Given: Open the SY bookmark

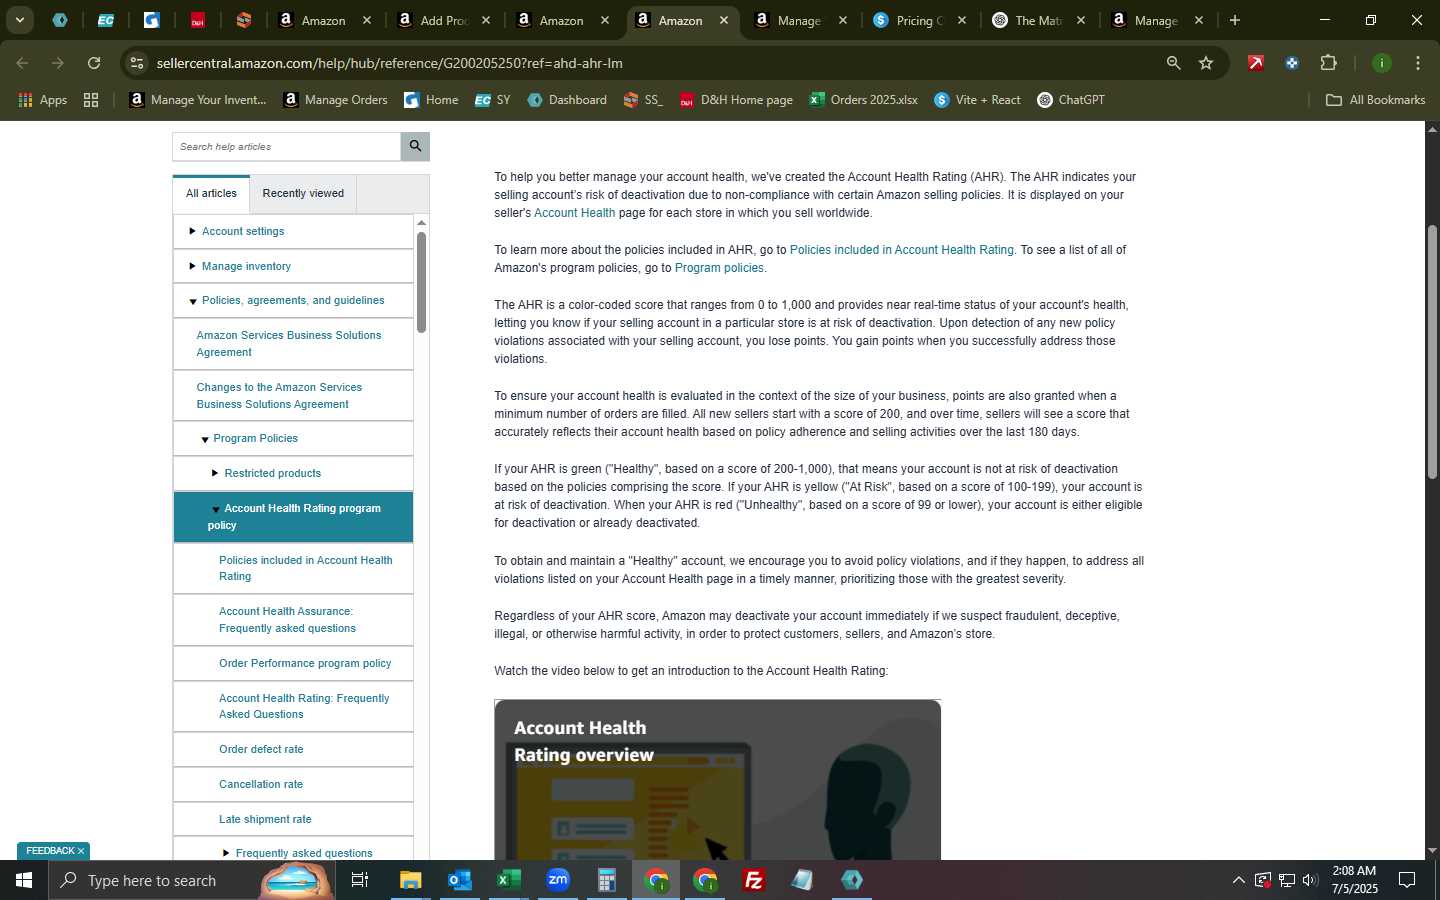Looking at the screenshot, I should 492,100.
